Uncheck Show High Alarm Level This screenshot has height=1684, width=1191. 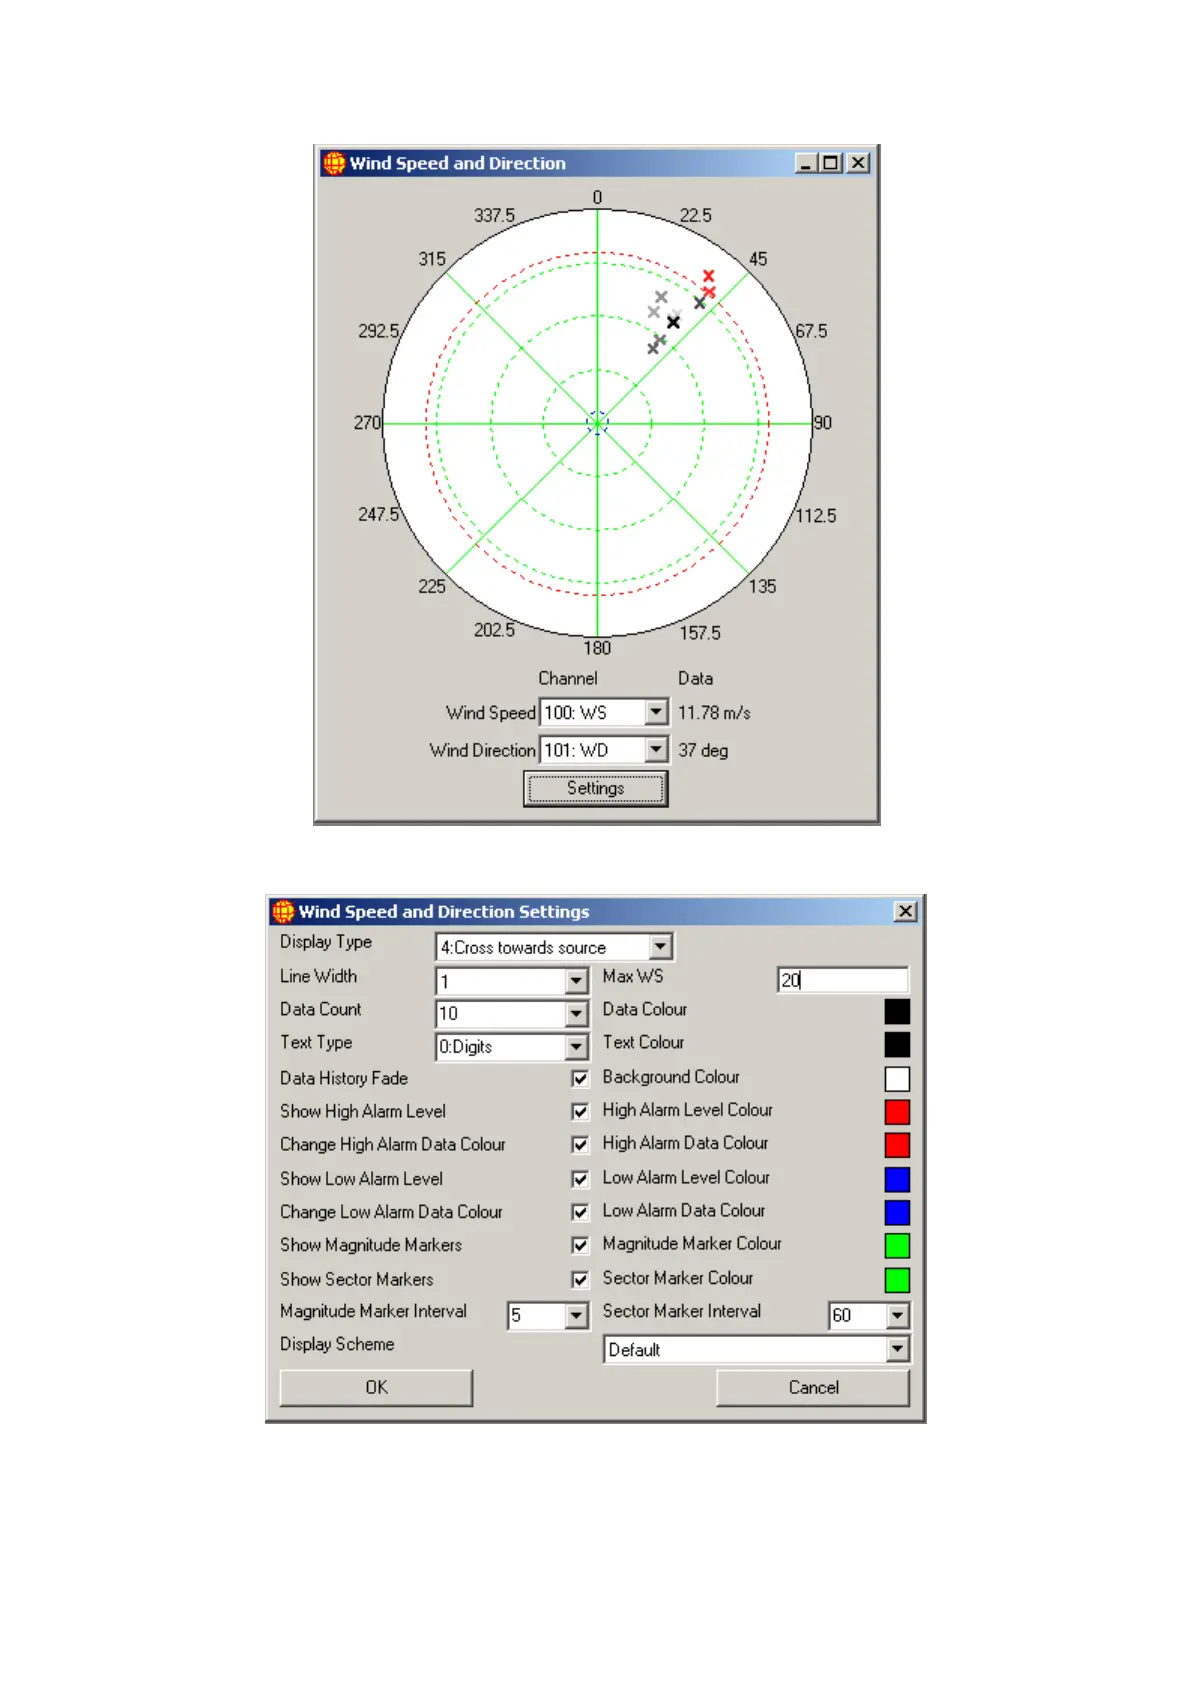(x=580, y=1111)
